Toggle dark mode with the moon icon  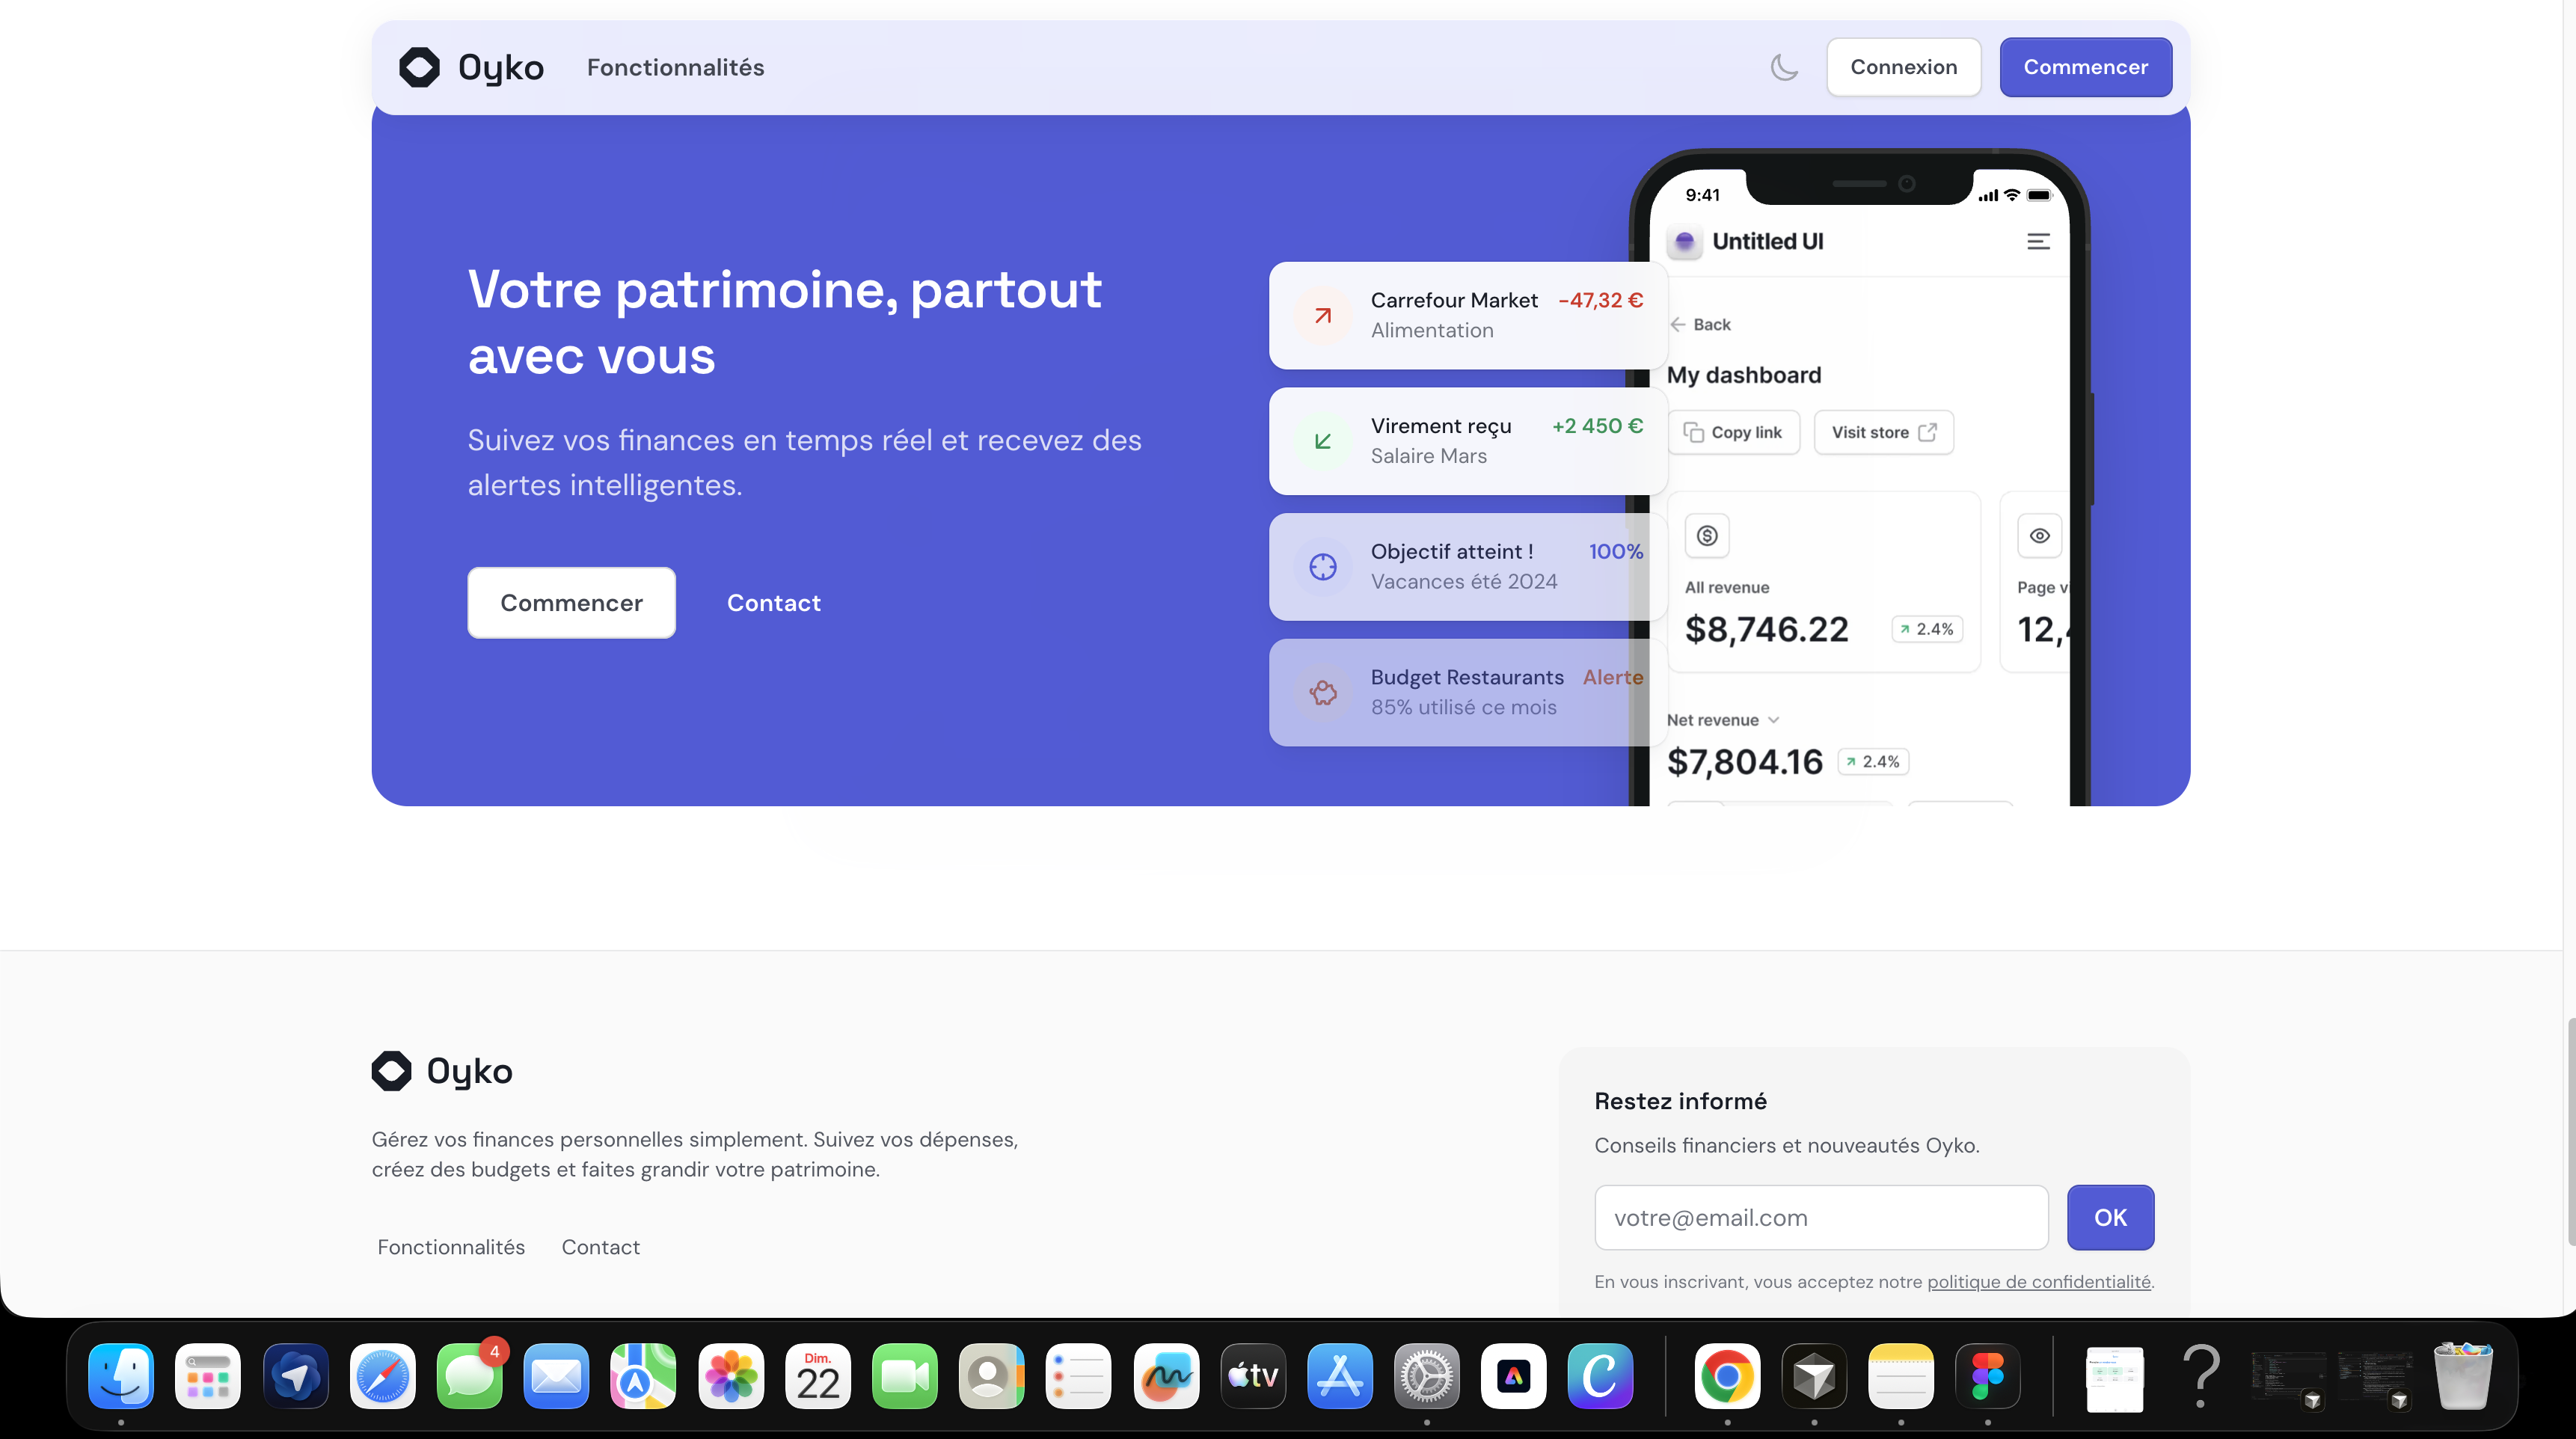click(1784, 67)
